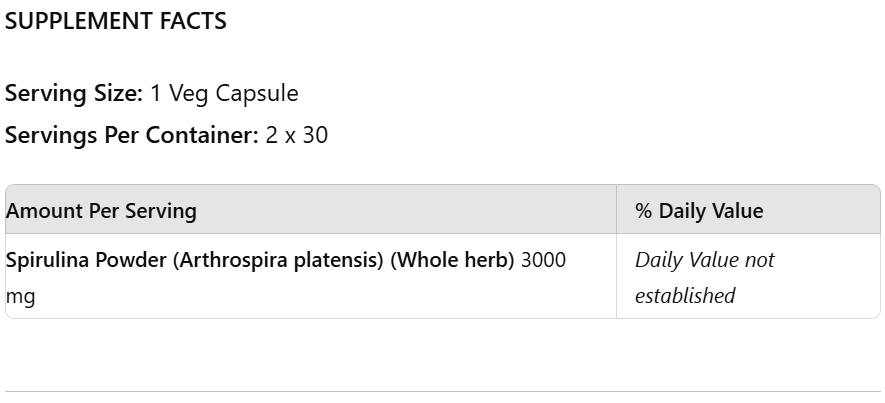The image size is (885, 403).
Task: Click the 'Servings Per Container:' label
Action: [x=132, y=135]
